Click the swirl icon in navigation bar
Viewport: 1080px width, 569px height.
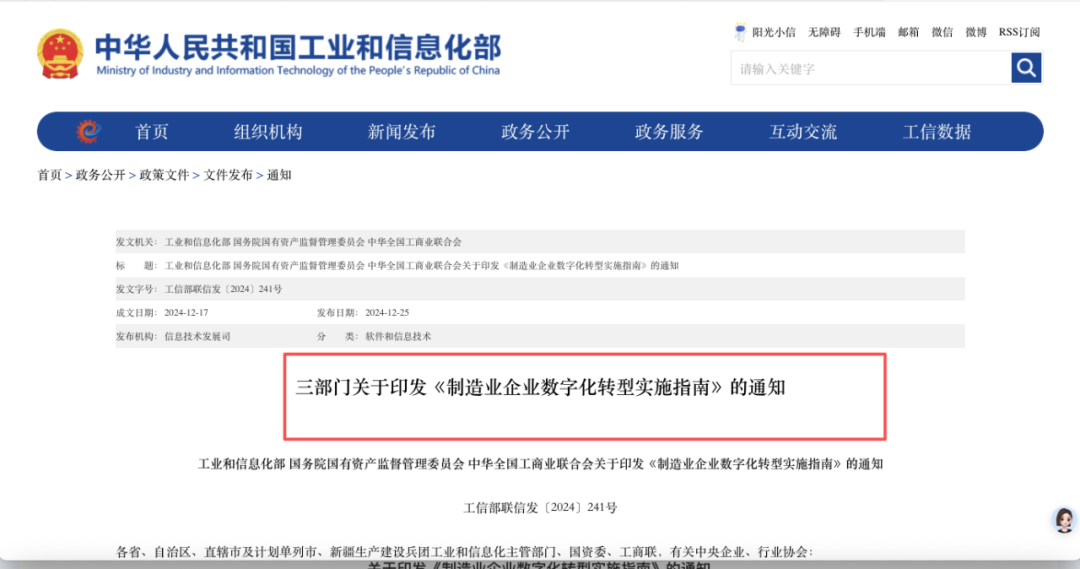pos(89,132)
